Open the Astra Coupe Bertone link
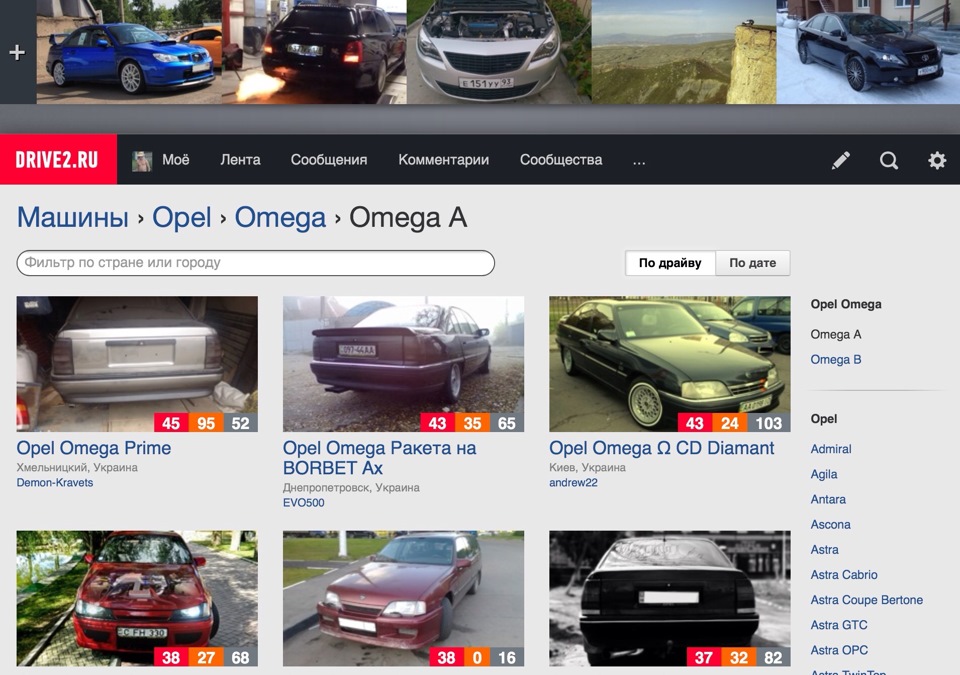Image resolution: width=960 pixels, height=675 pixels. tap(867, 600)
